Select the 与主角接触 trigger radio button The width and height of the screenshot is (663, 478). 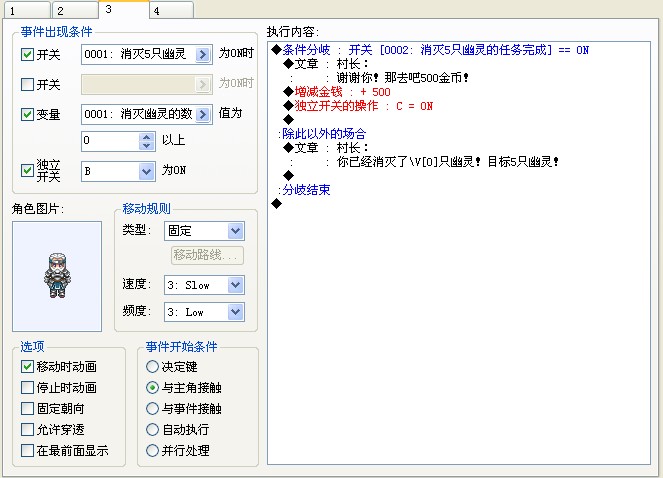point(152,387)
